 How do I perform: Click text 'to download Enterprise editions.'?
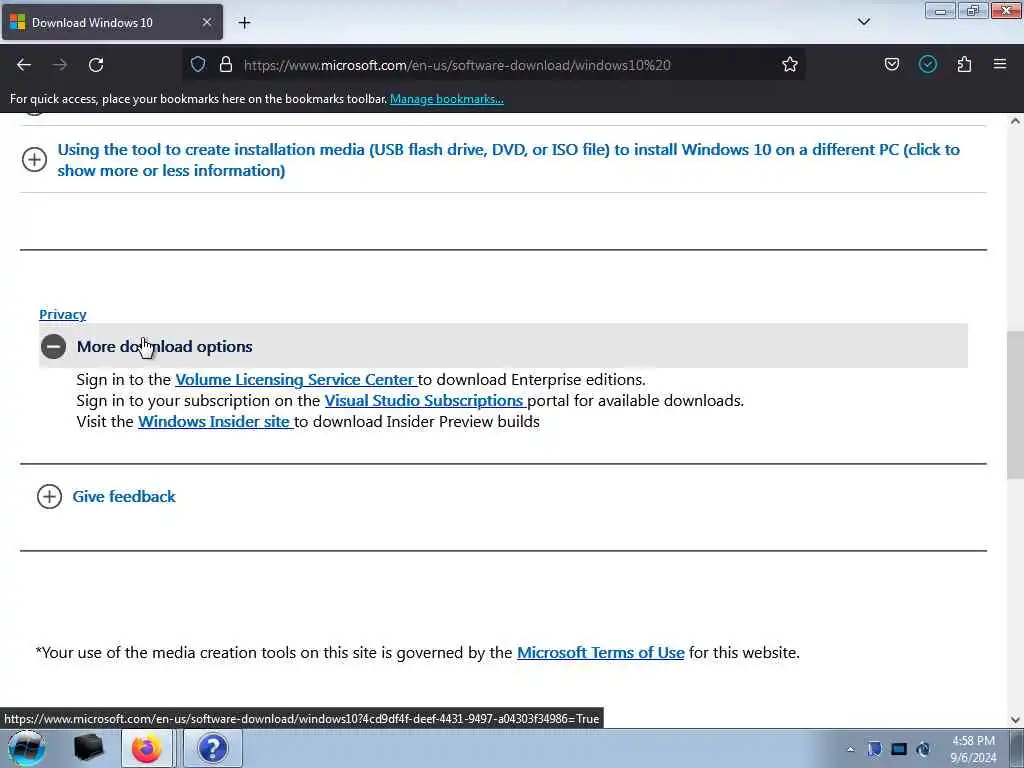pyautogui.click(x=532, y=379)
